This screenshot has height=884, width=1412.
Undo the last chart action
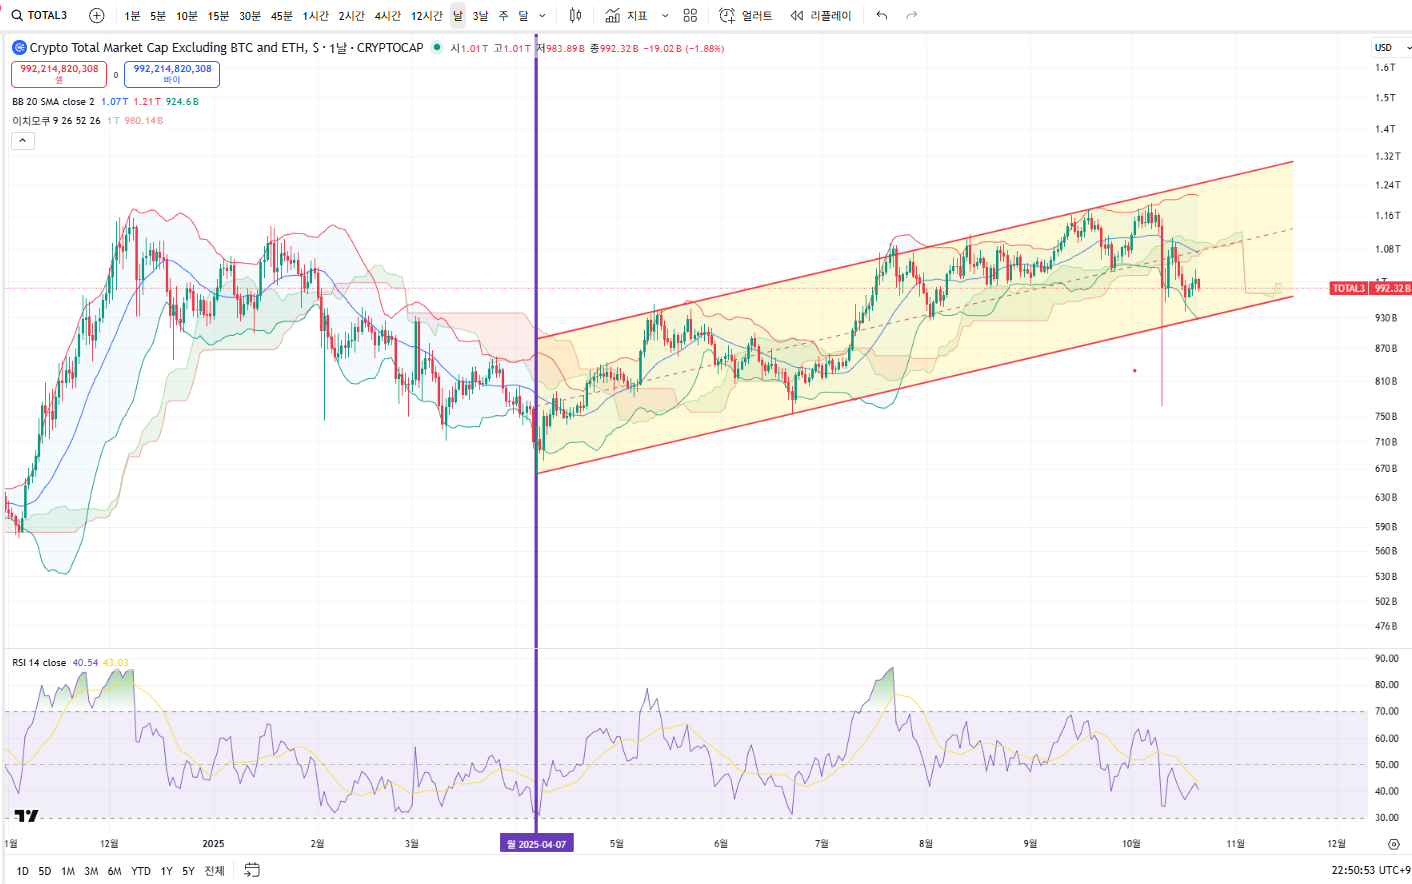[881, 15]
